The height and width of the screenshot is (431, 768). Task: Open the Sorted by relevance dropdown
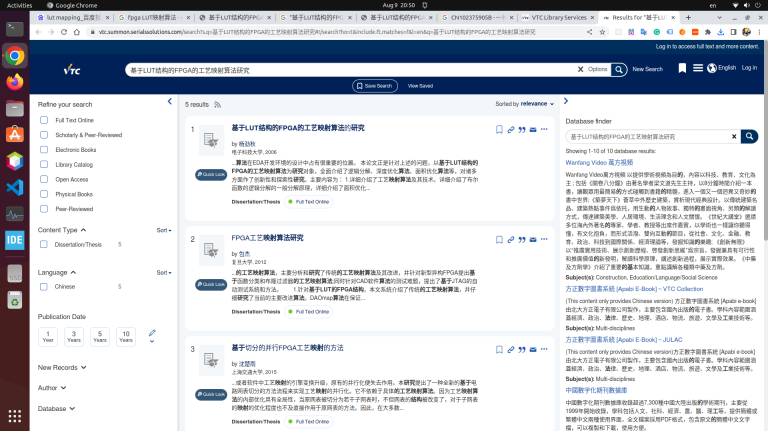click(x=525, y=104)
